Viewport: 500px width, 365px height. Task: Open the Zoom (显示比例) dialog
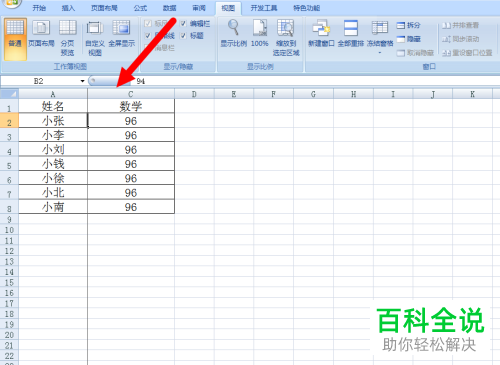point(233,33)
